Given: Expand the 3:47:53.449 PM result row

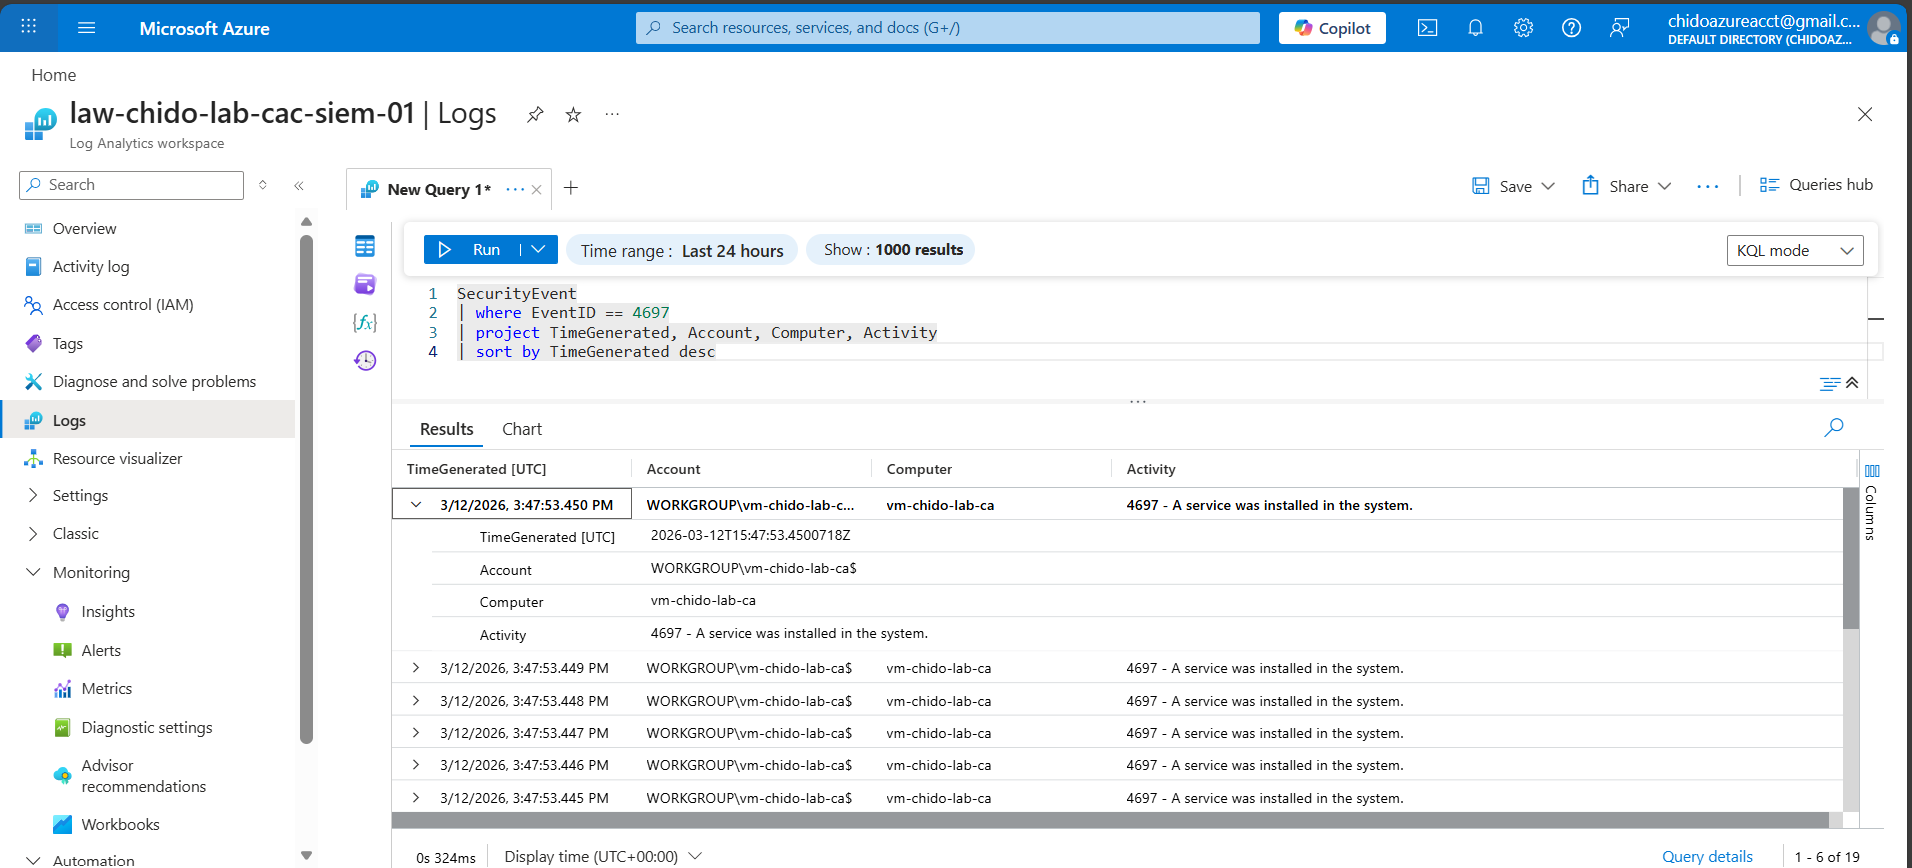Looking at the screenshot, I should 416,668.
